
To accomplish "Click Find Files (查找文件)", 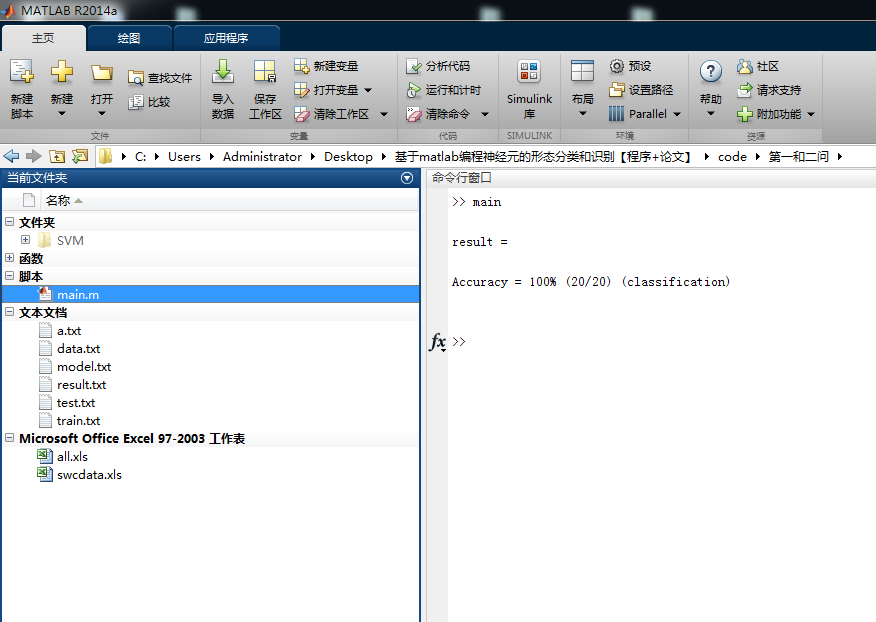I will pos(160,78).
